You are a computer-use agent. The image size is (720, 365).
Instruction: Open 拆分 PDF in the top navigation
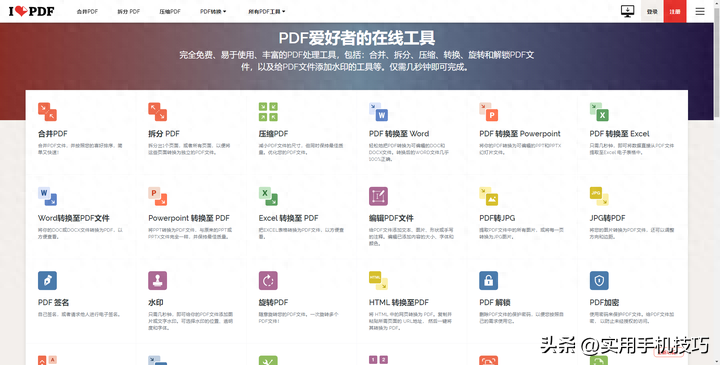coord(129,11)
